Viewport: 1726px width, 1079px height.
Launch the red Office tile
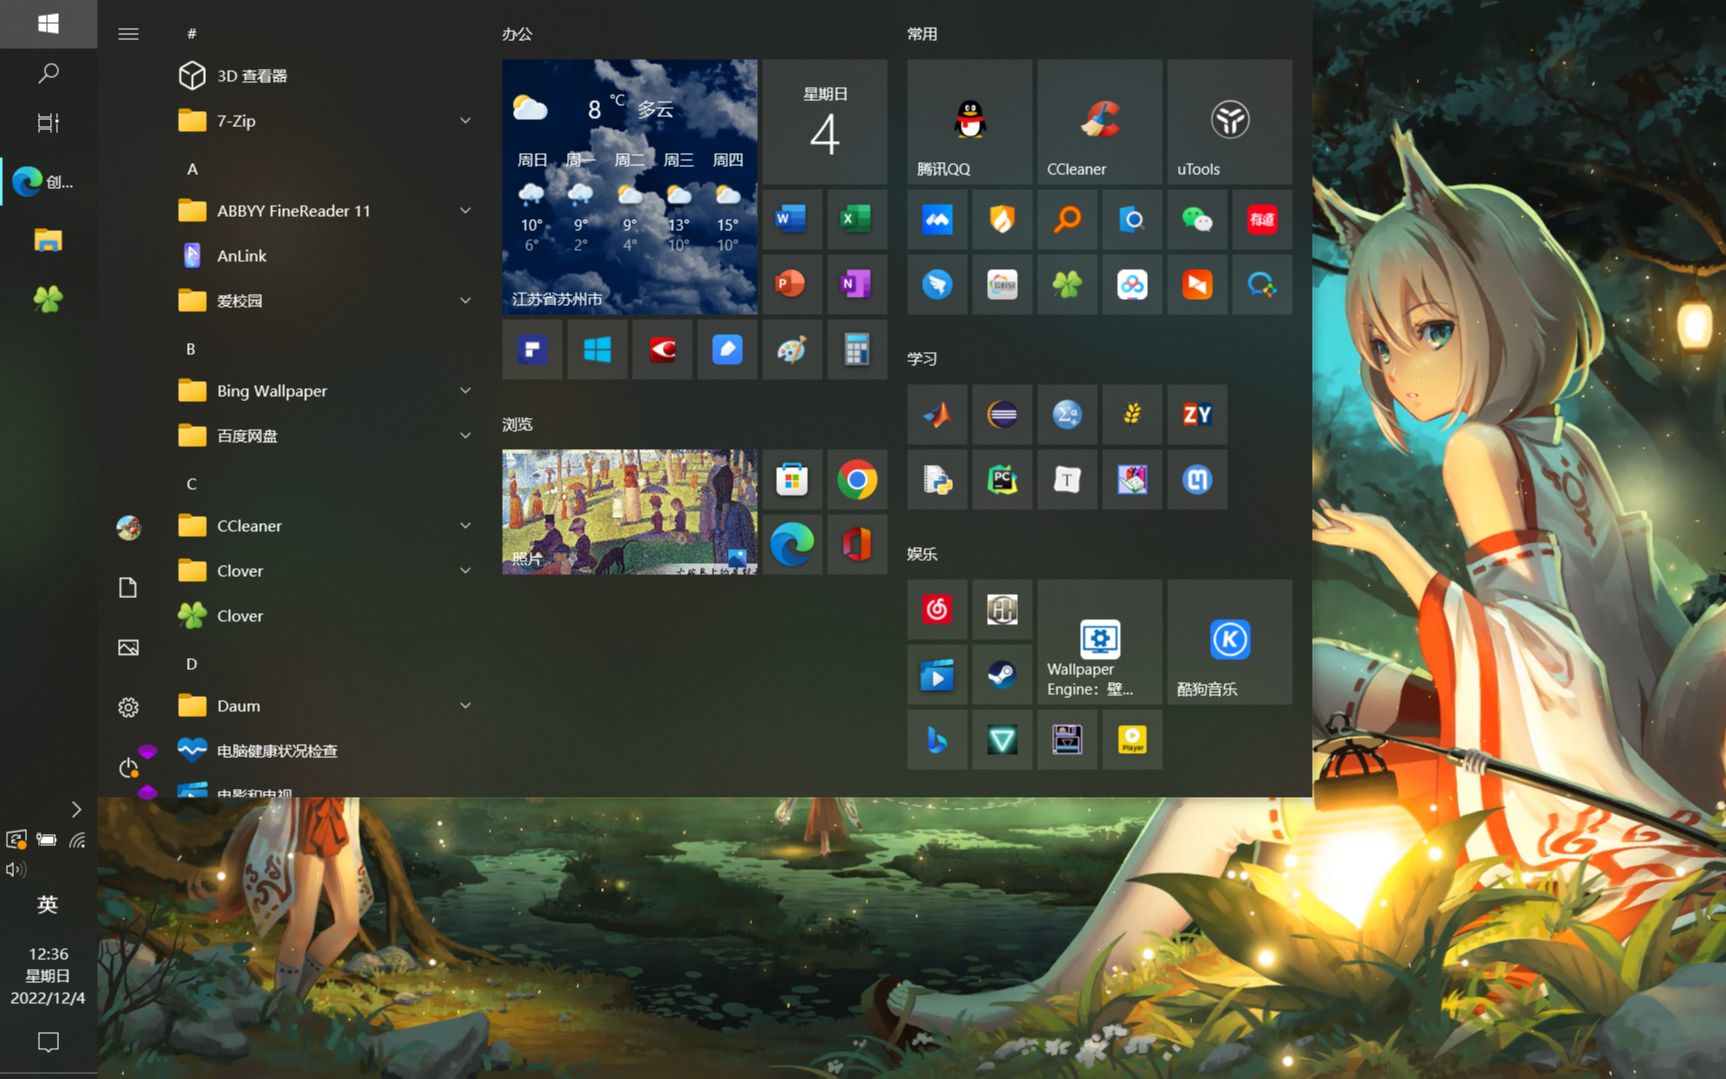point(857,544)
